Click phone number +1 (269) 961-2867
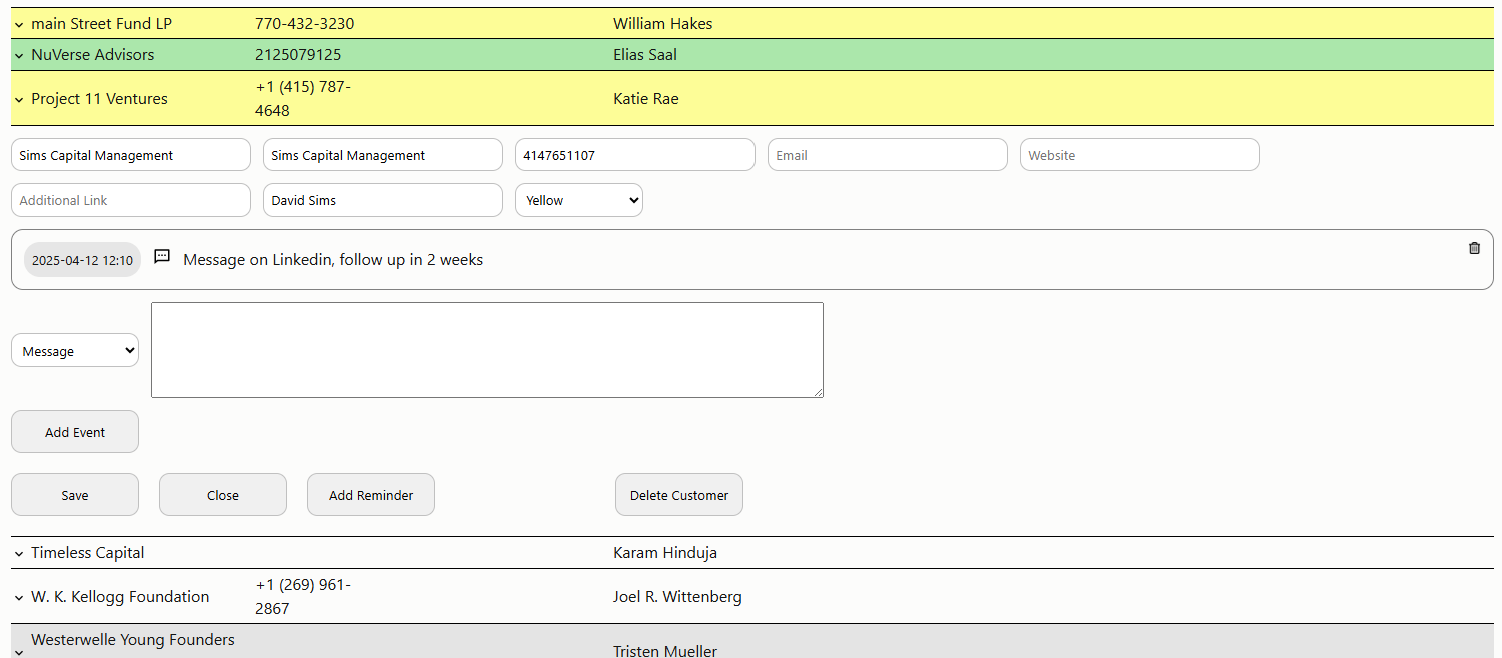 [x=303, y=597]
